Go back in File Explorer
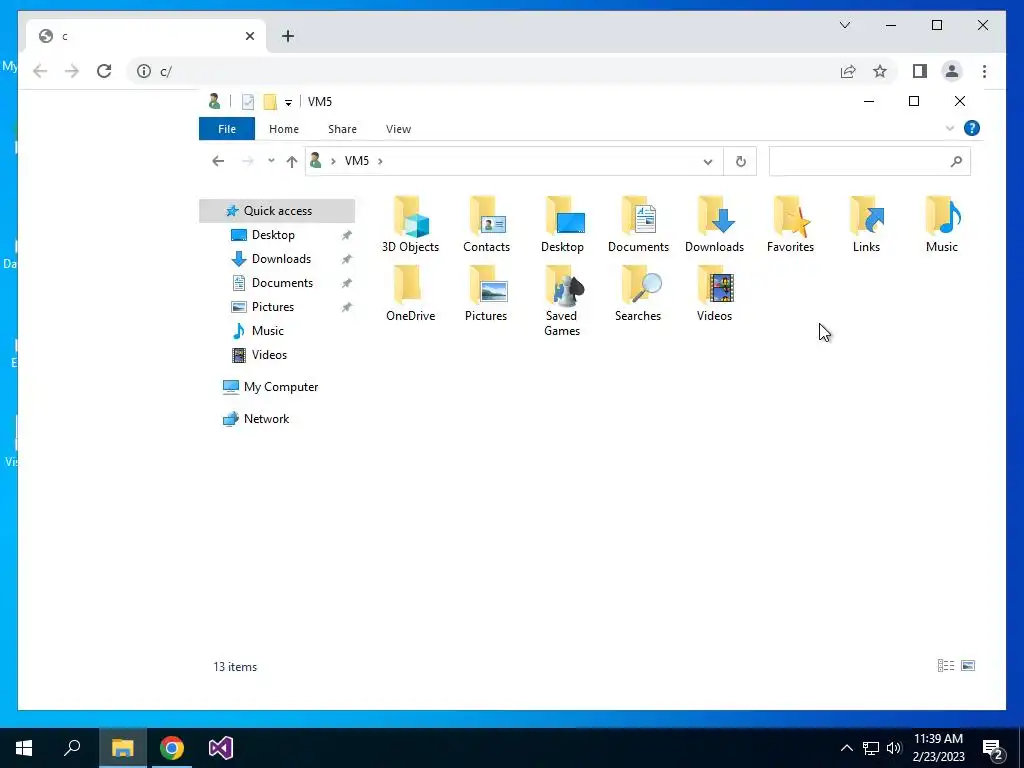Image resolution: width=1024 pixels, height=768 pixels. [x=218, y=161]
